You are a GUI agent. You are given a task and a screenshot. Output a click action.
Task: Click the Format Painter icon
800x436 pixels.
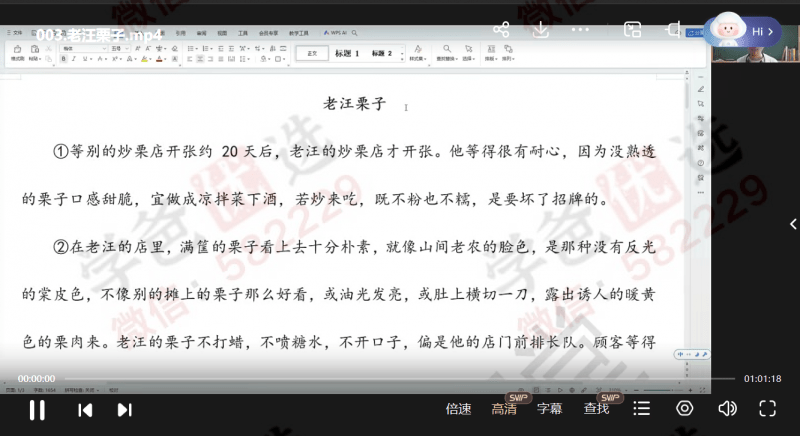17,49
